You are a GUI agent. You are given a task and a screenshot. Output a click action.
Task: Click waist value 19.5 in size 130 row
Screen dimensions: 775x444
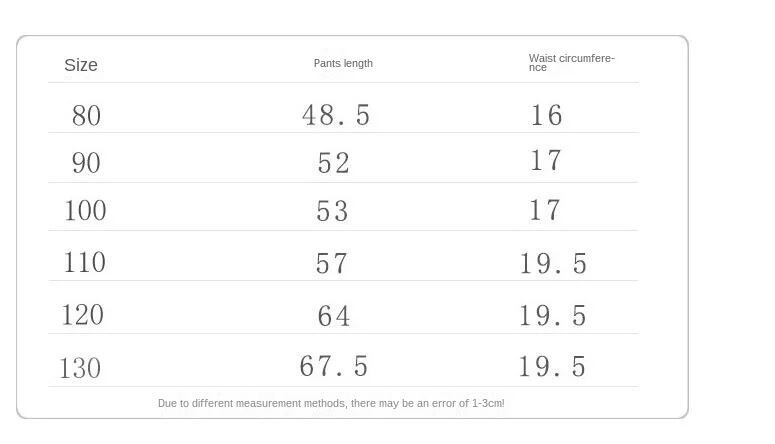click(x=552, y=367)
